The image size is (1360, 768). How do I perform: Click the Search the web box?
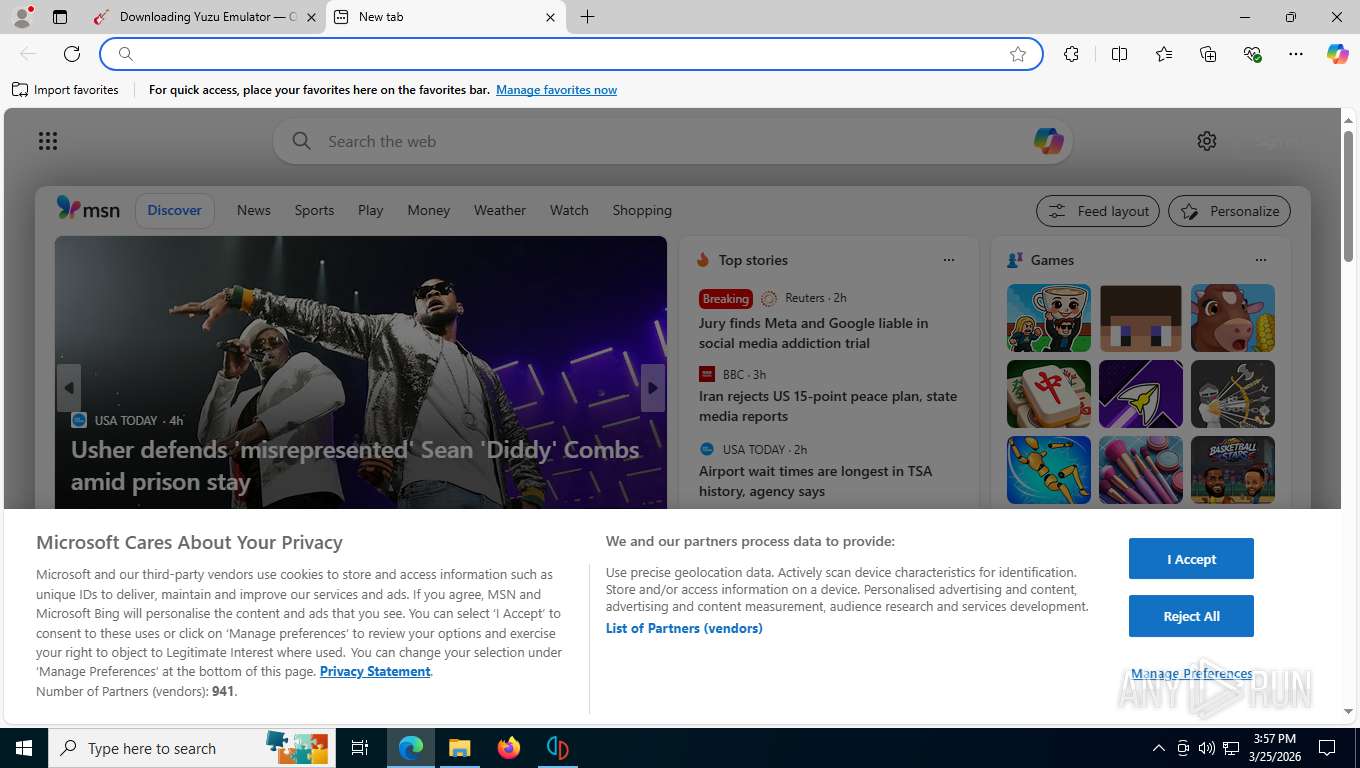coord(672,141)
